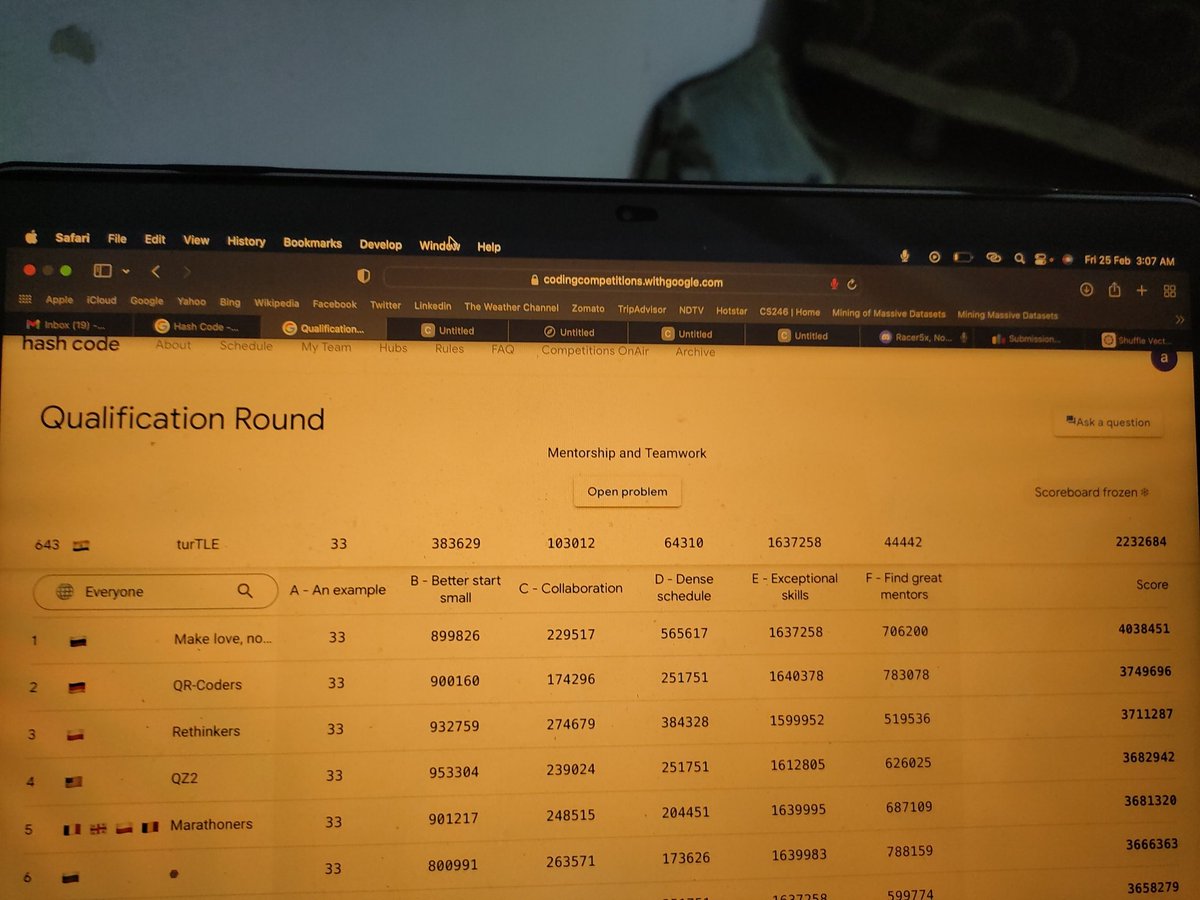This screenshot has height=900, width=1200.
Task: Select team Rethinkers row
Action: (600, 727)
